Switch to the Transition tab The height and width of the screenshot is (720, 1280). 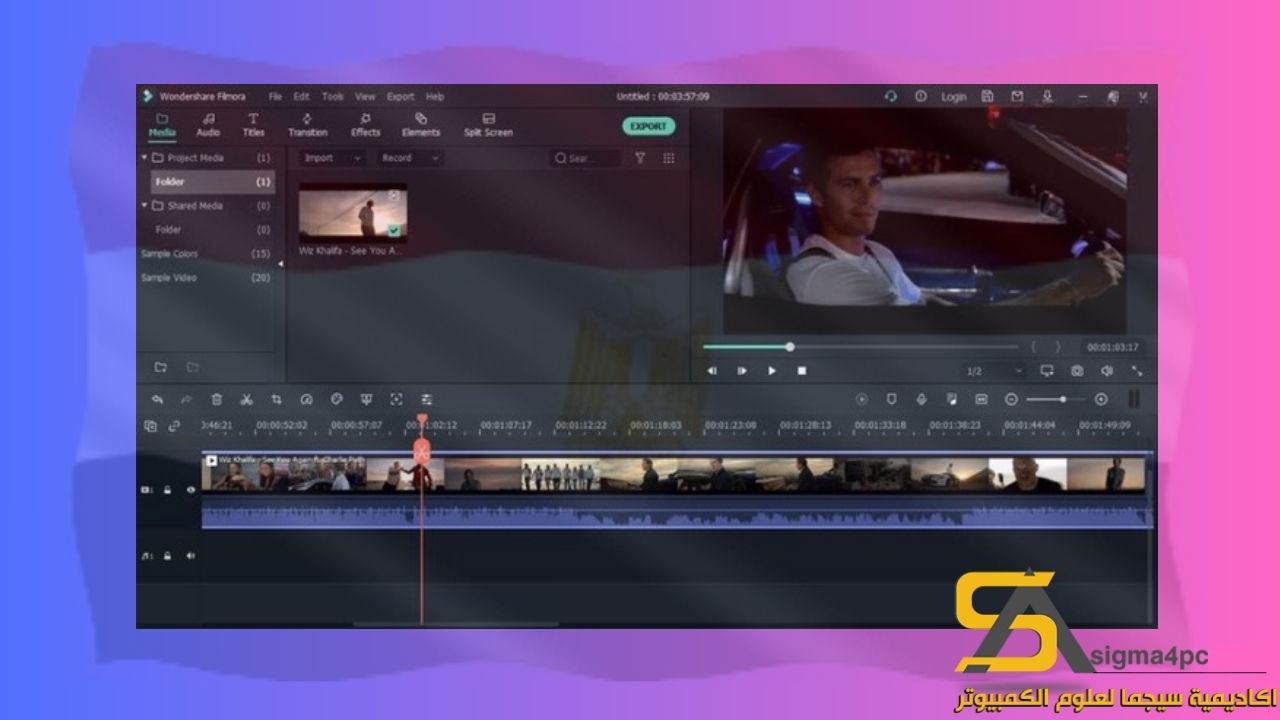tap(307, 124)
